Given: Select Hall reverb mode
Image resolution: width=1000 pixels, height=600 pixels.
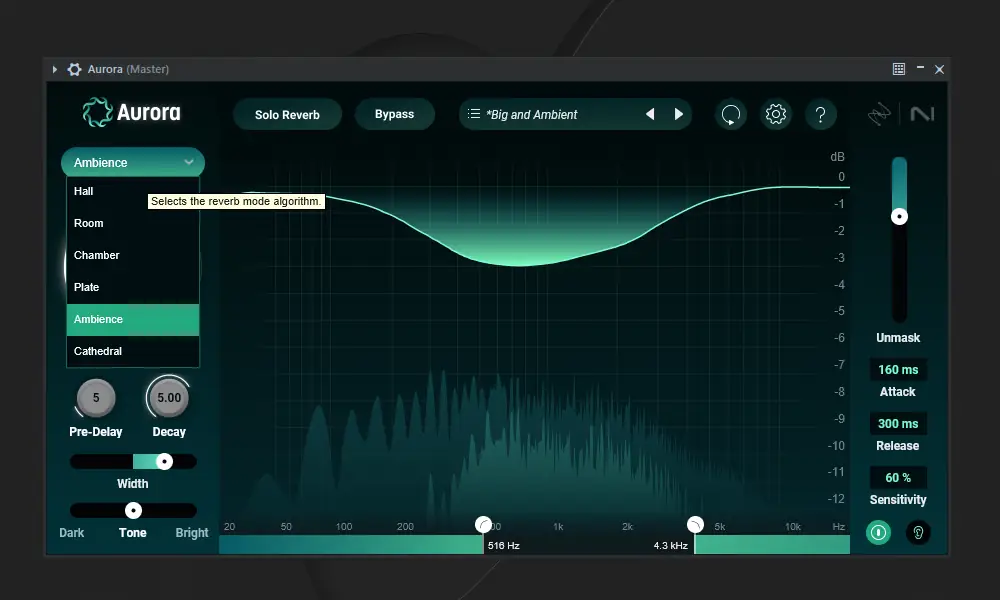Looking at the screenshot, I should click(133, 191).
